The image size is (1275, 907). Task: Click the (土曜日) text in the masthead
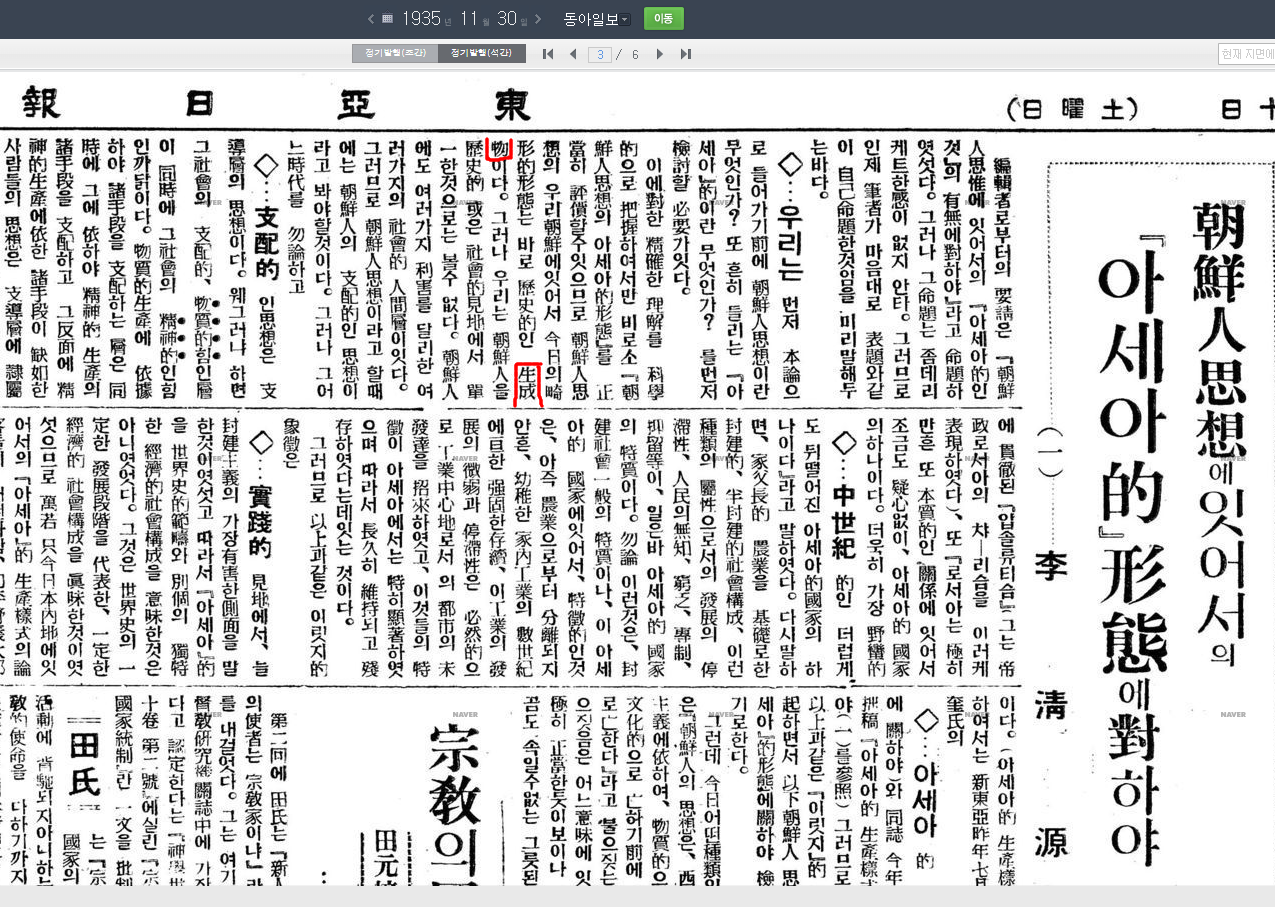tap(1072, 108)
